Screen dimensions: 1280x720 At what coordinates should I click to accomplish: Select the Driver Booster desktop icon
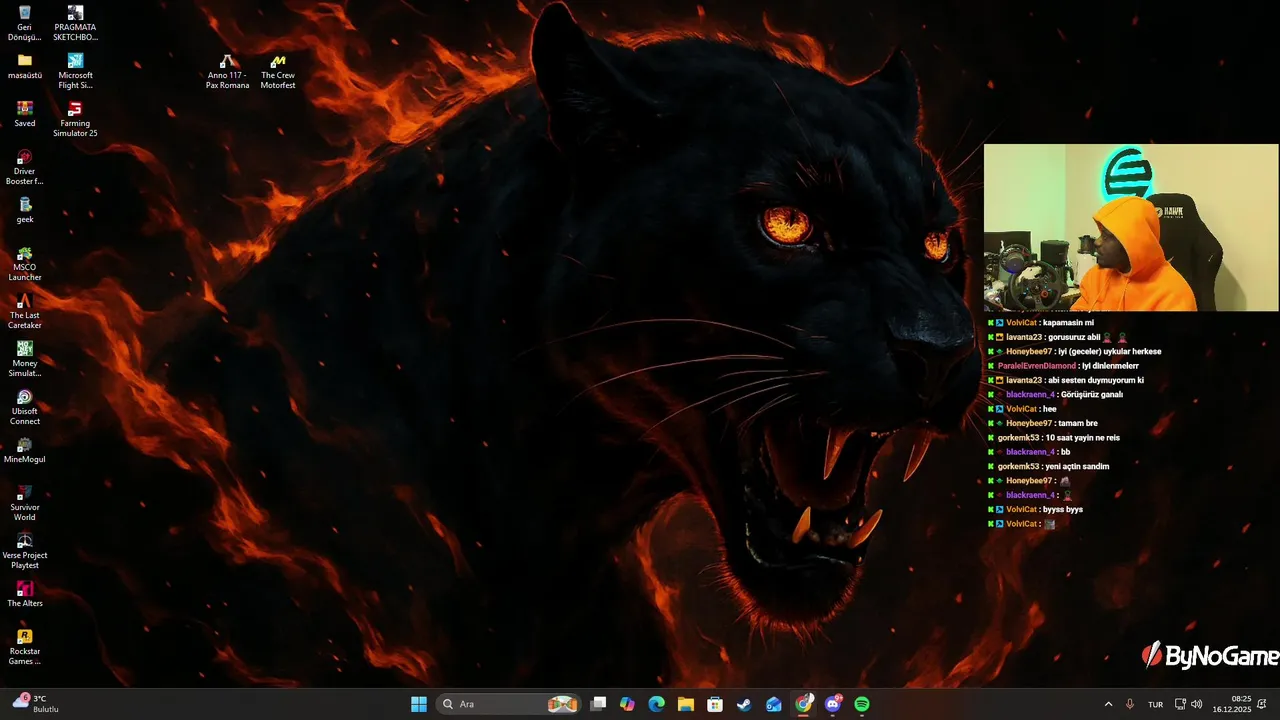(x=25, y=167)
